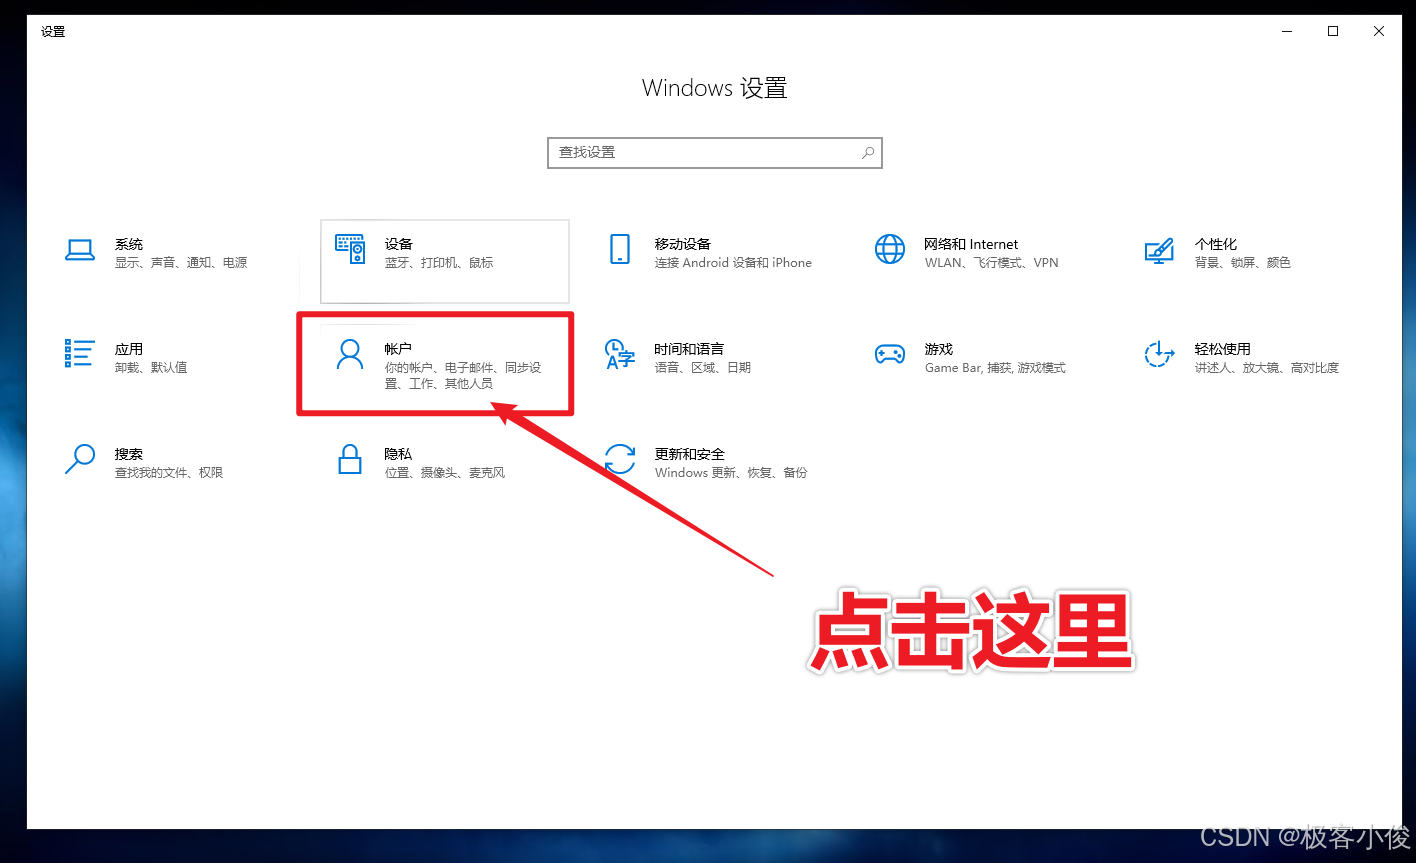Open the 隐私 padlock icon
Viewport: 1416px width, 863px height.
coord(350,459)
